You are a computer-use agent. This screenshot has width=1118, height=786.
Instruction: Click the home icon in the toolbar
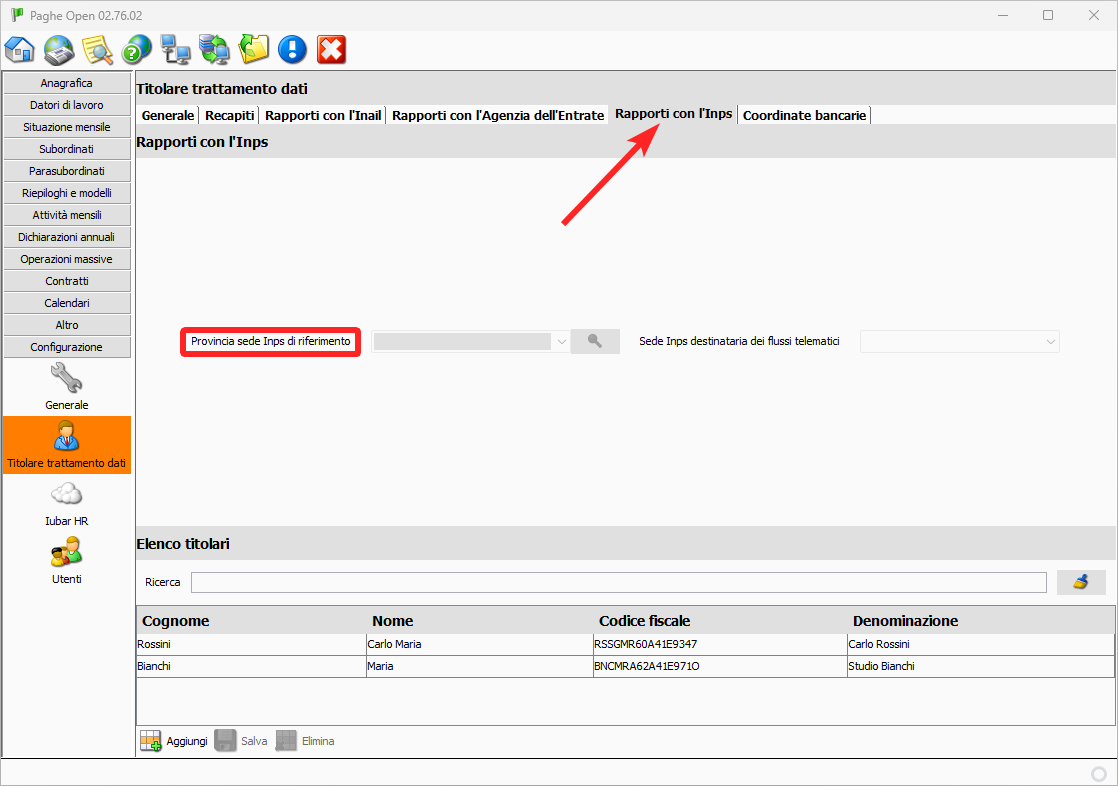[x=20, y=49]
